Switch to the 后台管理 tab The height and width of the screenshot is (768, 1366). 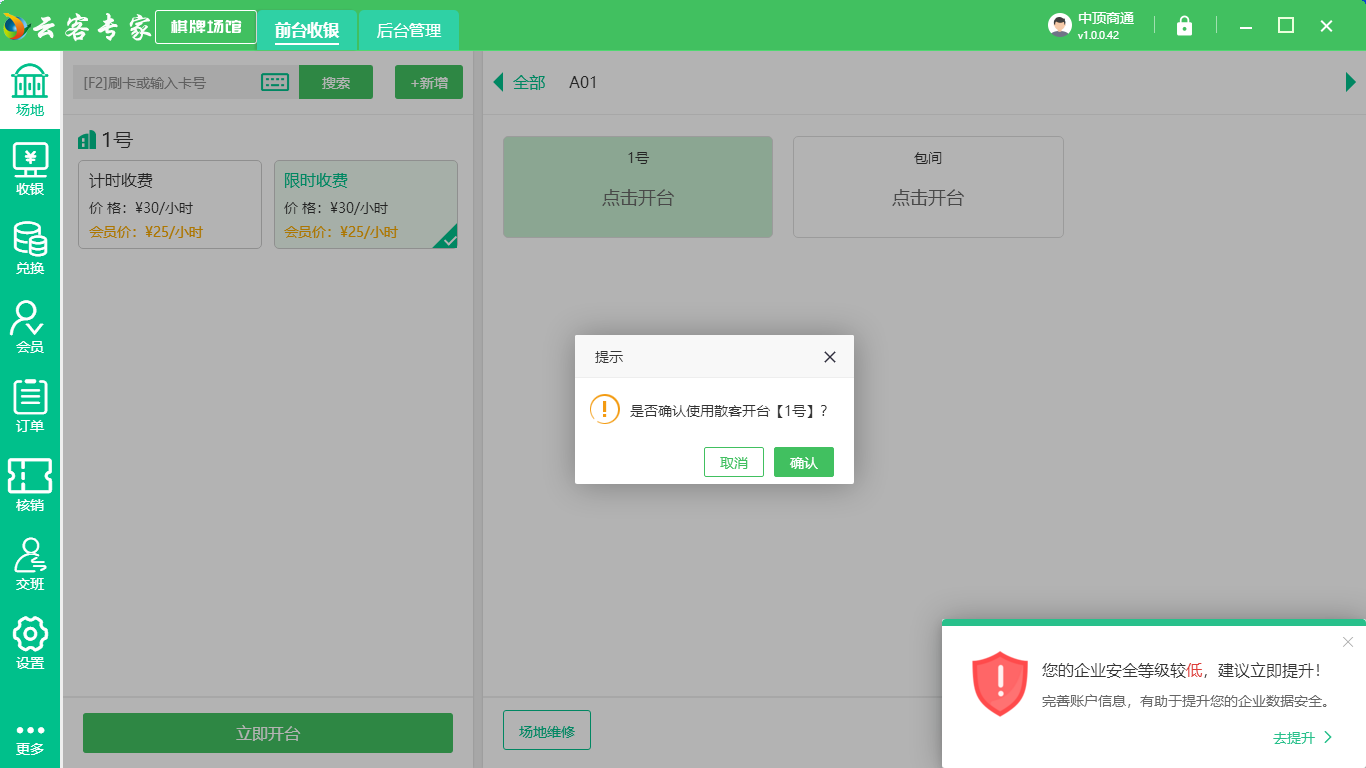coord(408,31)
